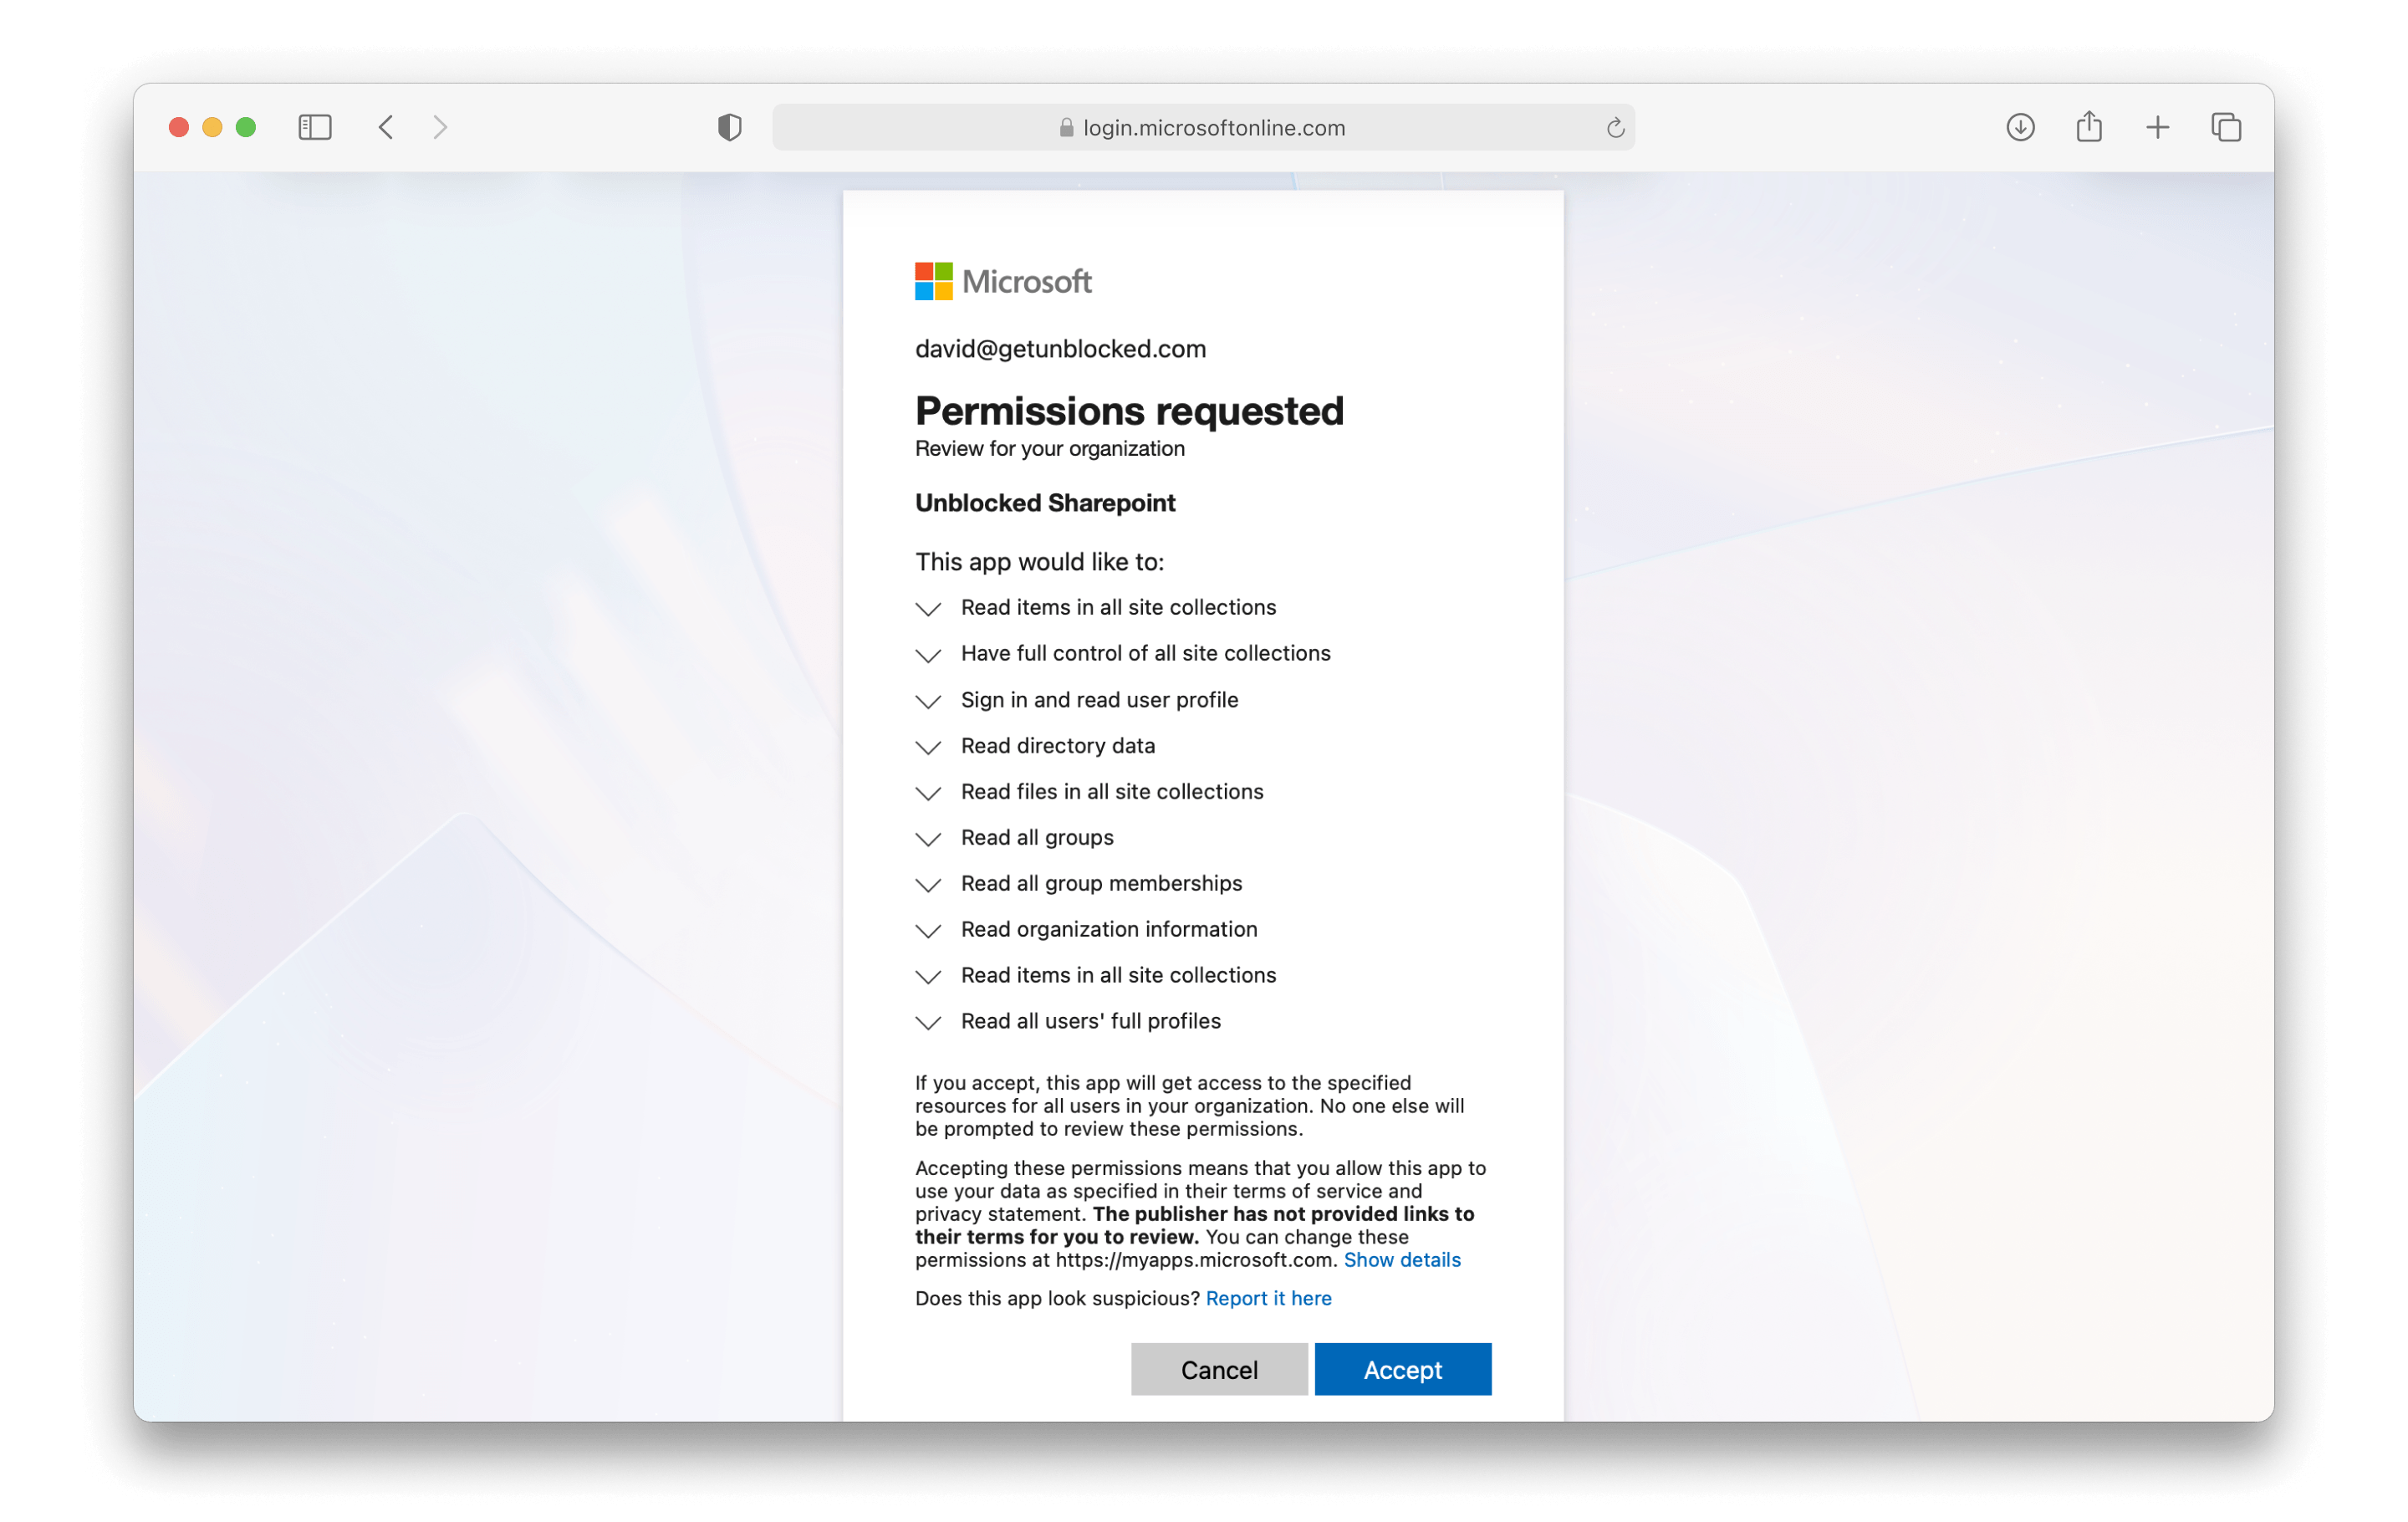Viewport: 2408px width, 1522px height.
Task: Show downloads with the download icon
Action: [x=2020, y=127]
